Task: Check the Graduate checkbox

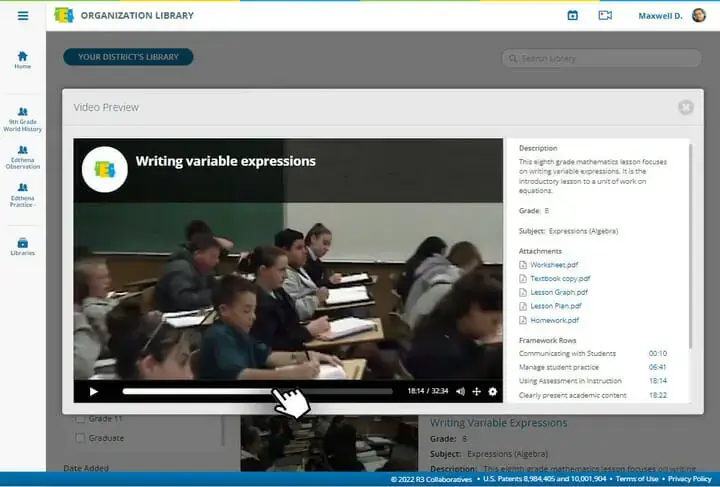Action: 80,438
